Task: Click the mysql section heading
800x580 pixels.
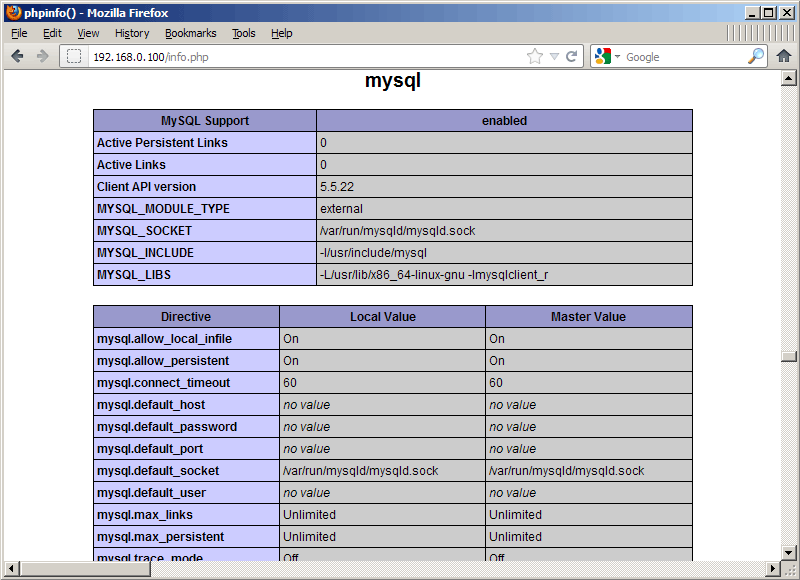Action: pos(393,81)
